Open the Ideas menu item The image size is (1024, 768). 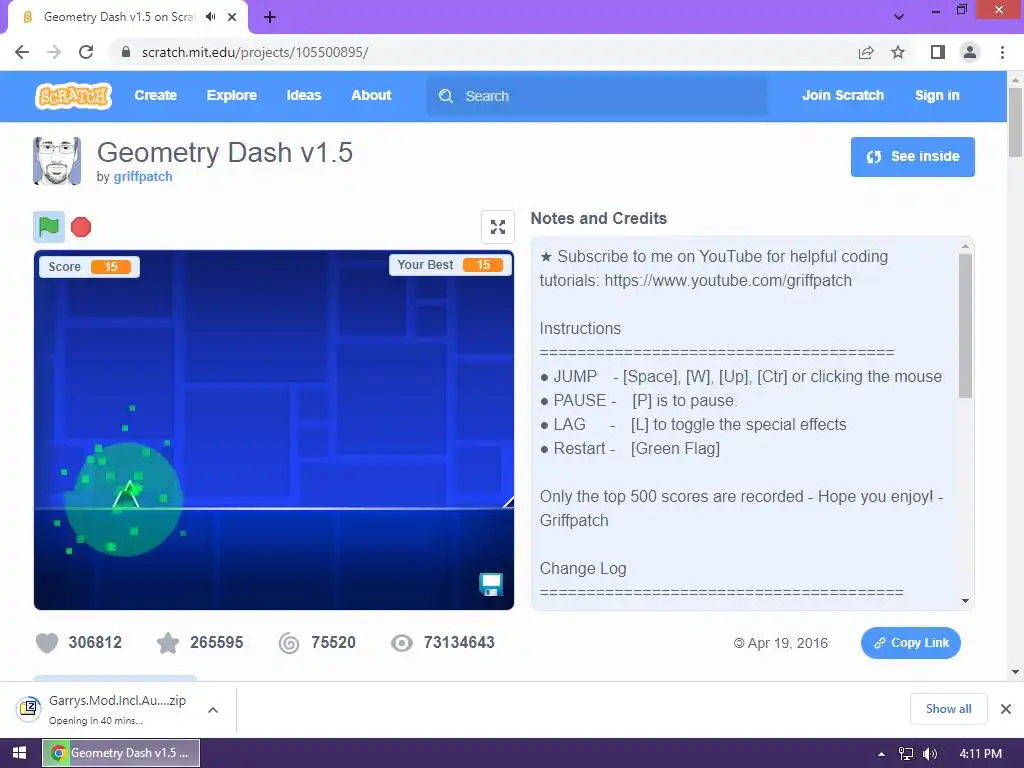click(304, 95)
